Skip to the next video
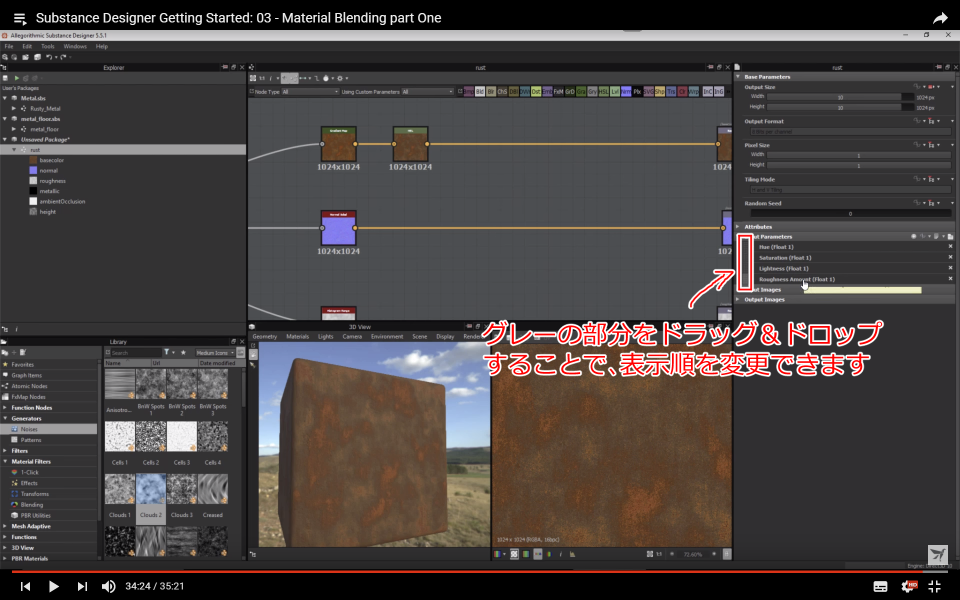Screen dimensions: 960x600 click(x=81, y=586)
